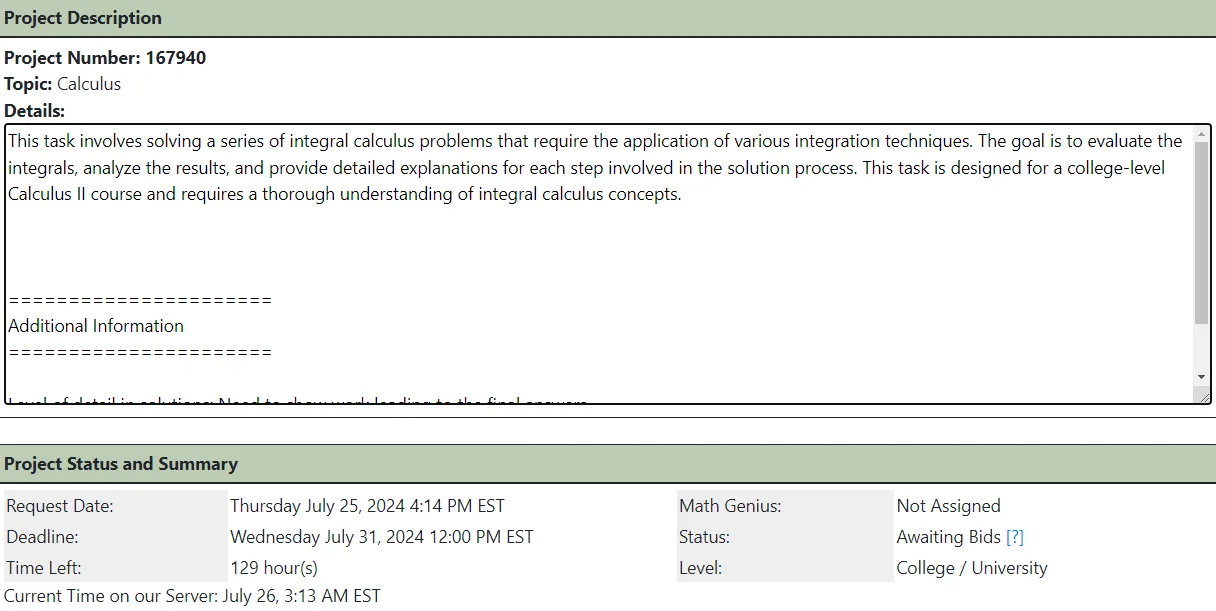Click the [?] help link beside Awaiting Bids

click(1014, 537)
